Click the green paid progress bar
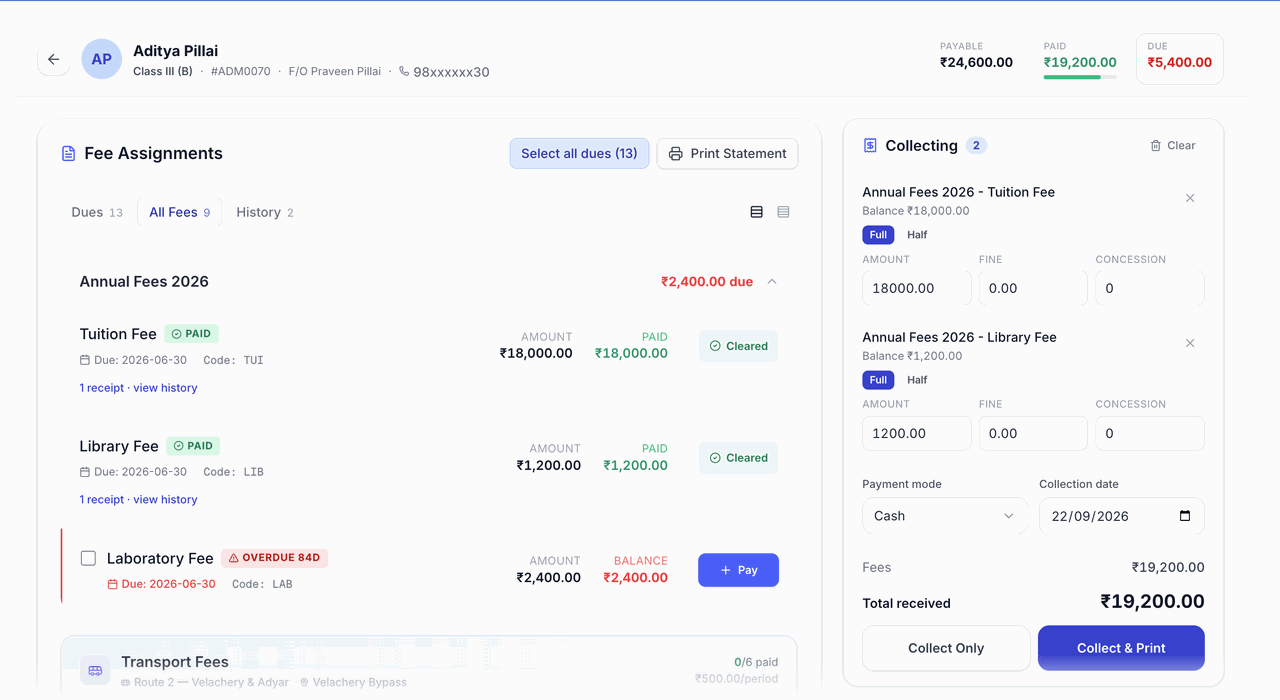1280x700 pixels. pos(1080,77)
